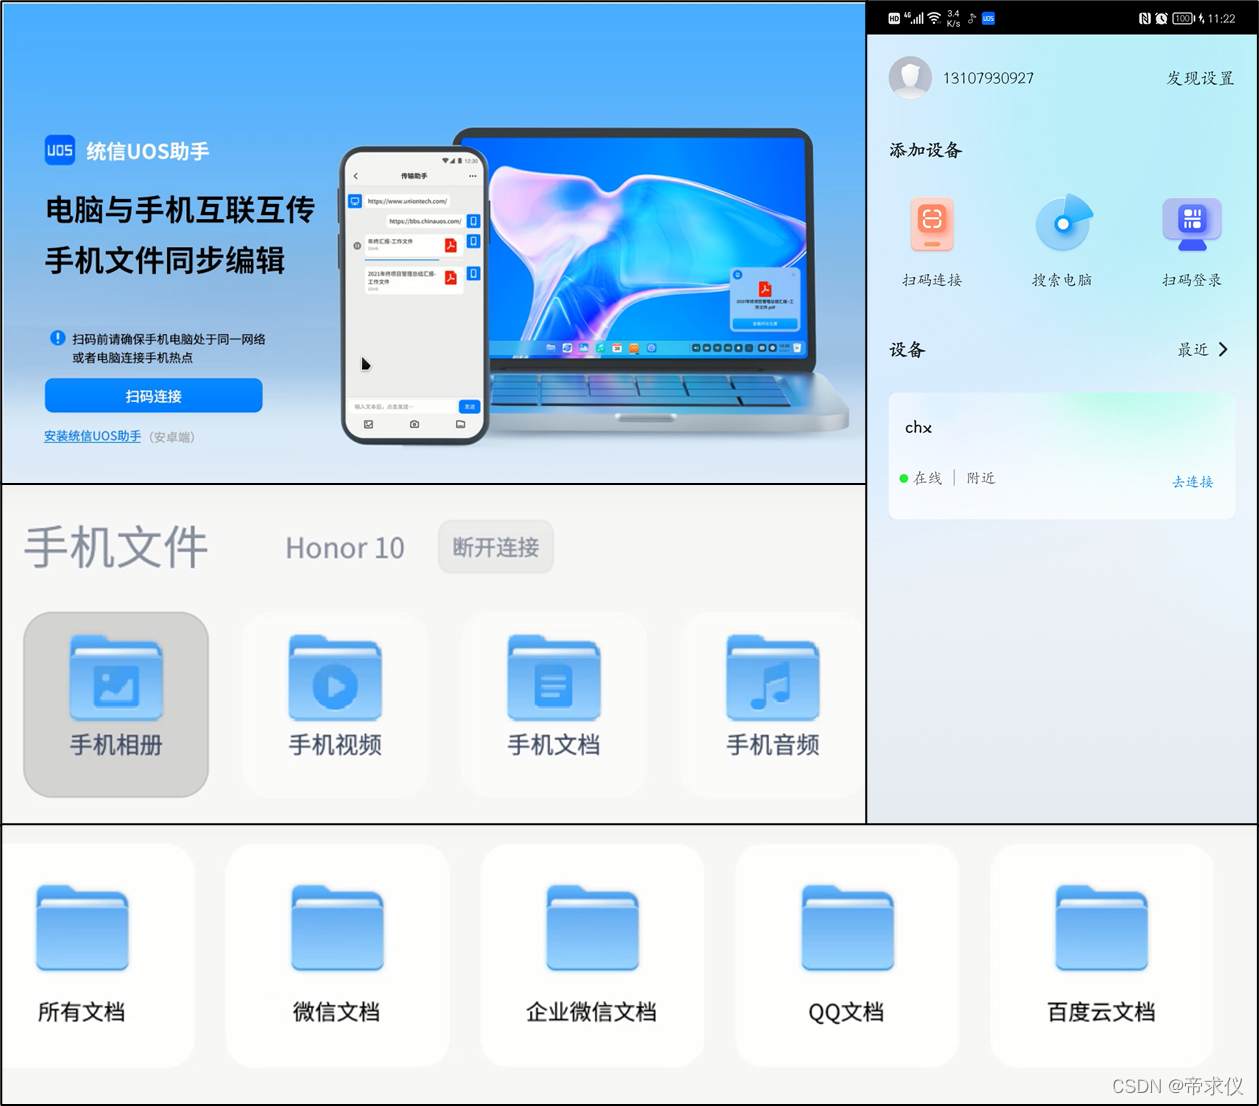
Task: Click the blue warning info icon
Action: 57,338
